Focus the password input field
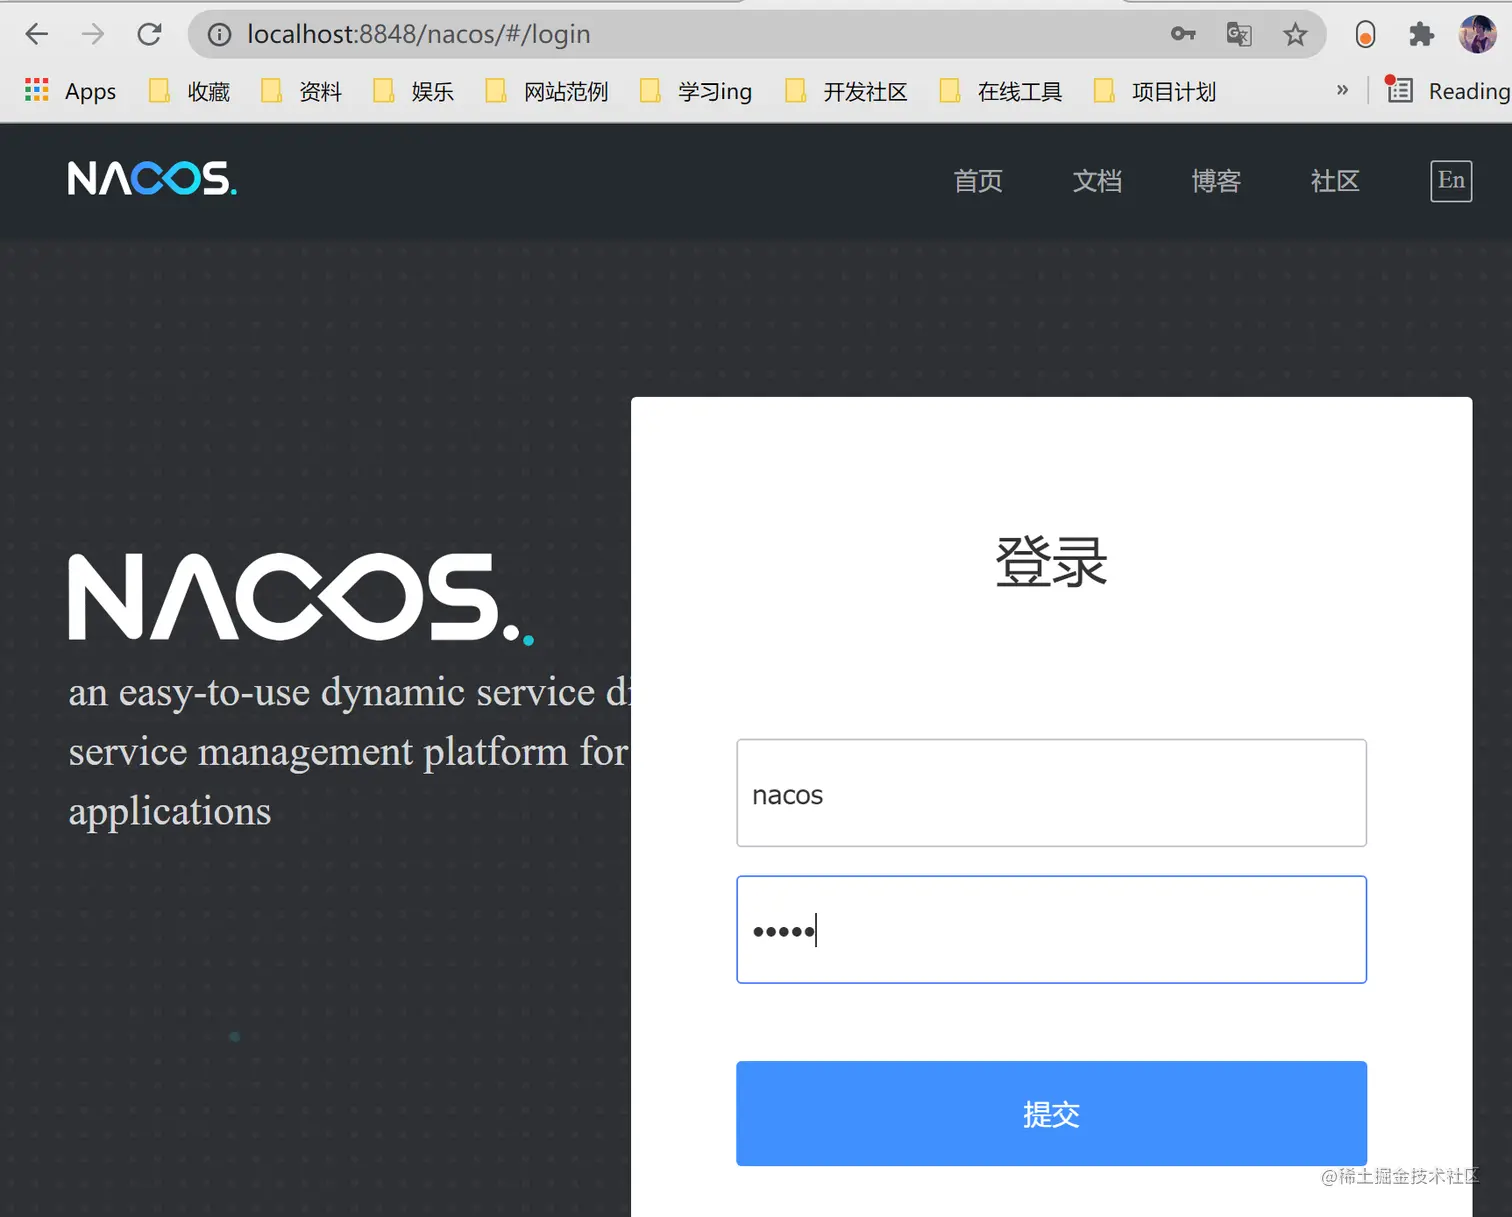1512x1217 pixels. pos(1051,930)
